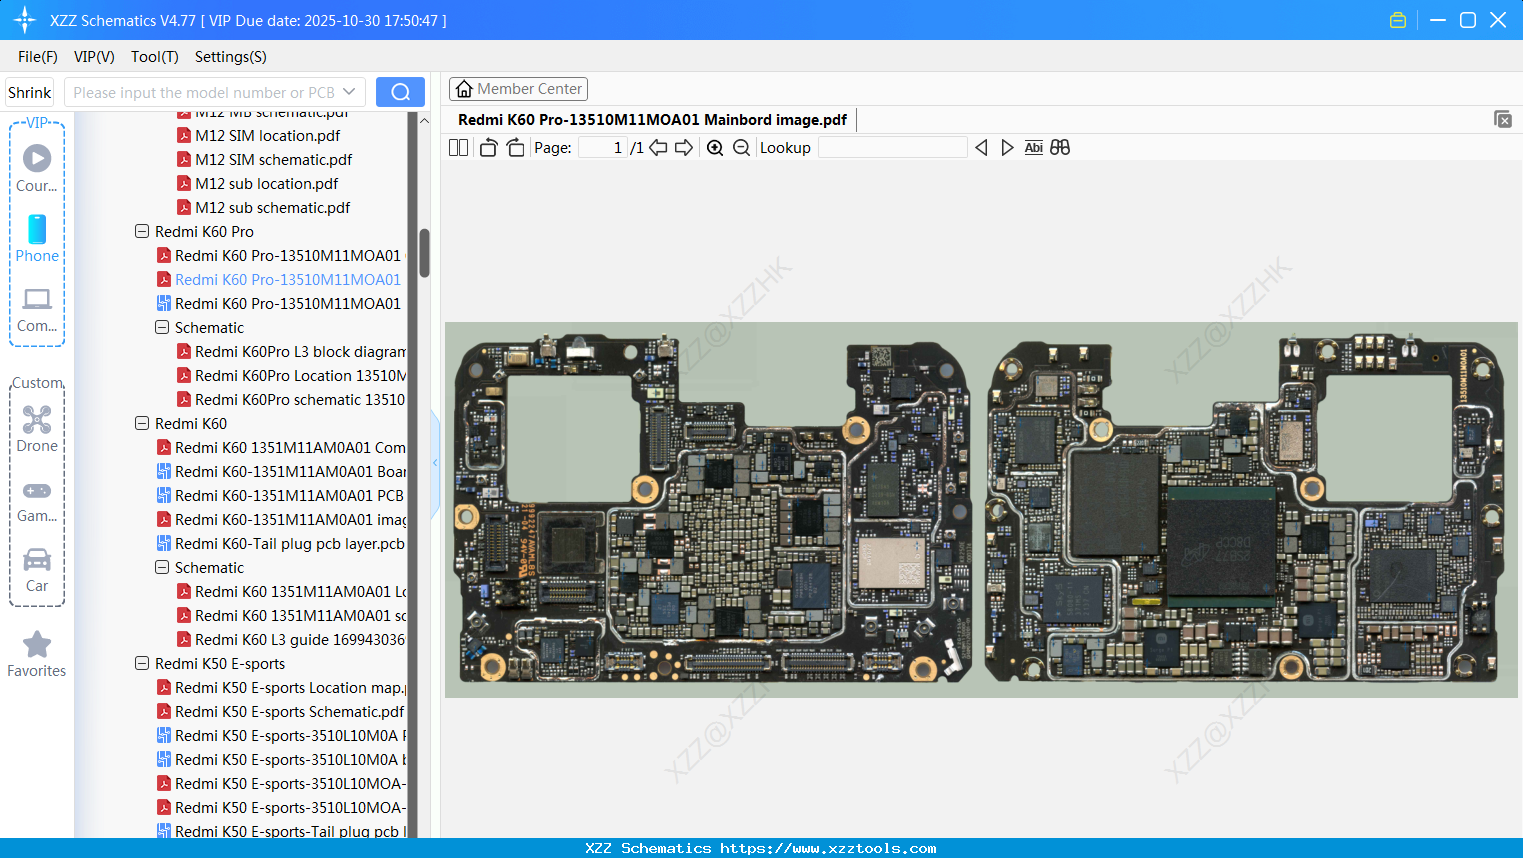
Task: Click next page navigation arrow
Action: pyautogui.click(x=686, y=147)
